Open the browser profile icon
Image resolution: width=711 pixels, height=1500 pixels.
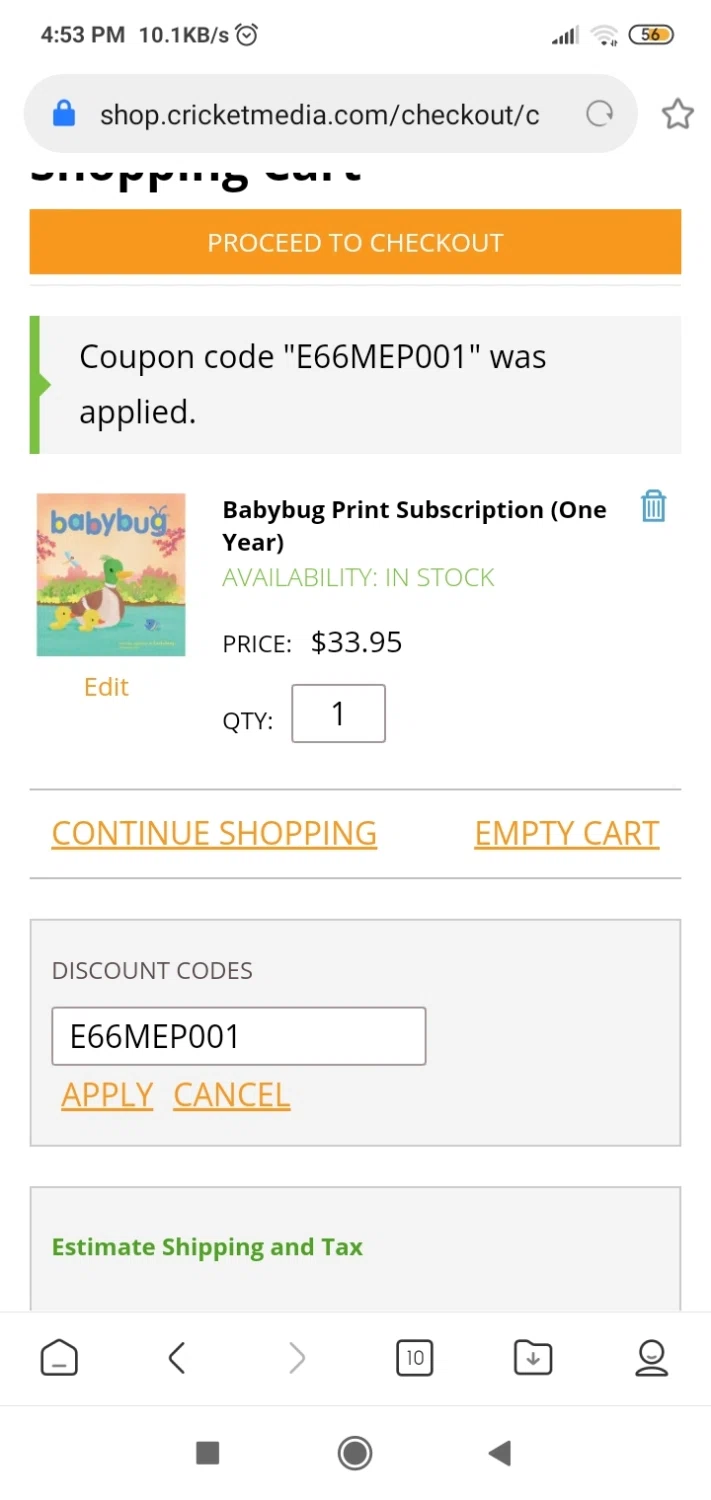[651, 1357]
